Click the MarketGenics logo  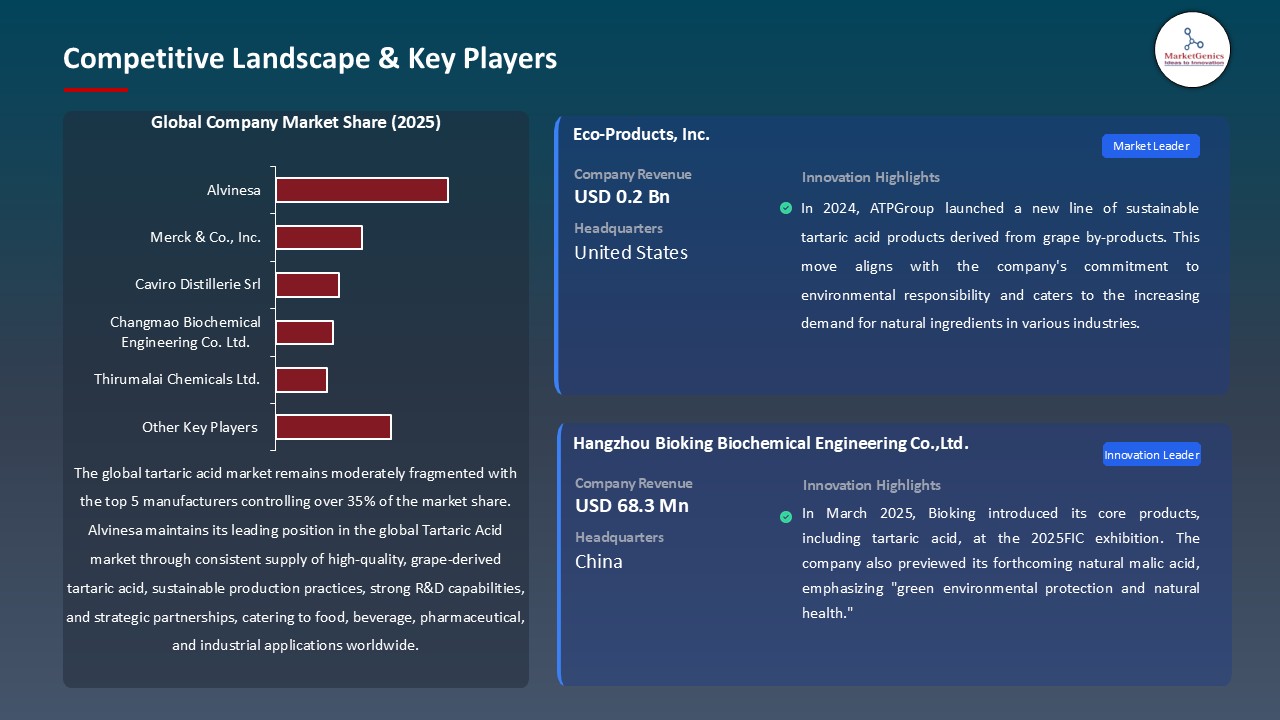click(x=1192, y=50)
